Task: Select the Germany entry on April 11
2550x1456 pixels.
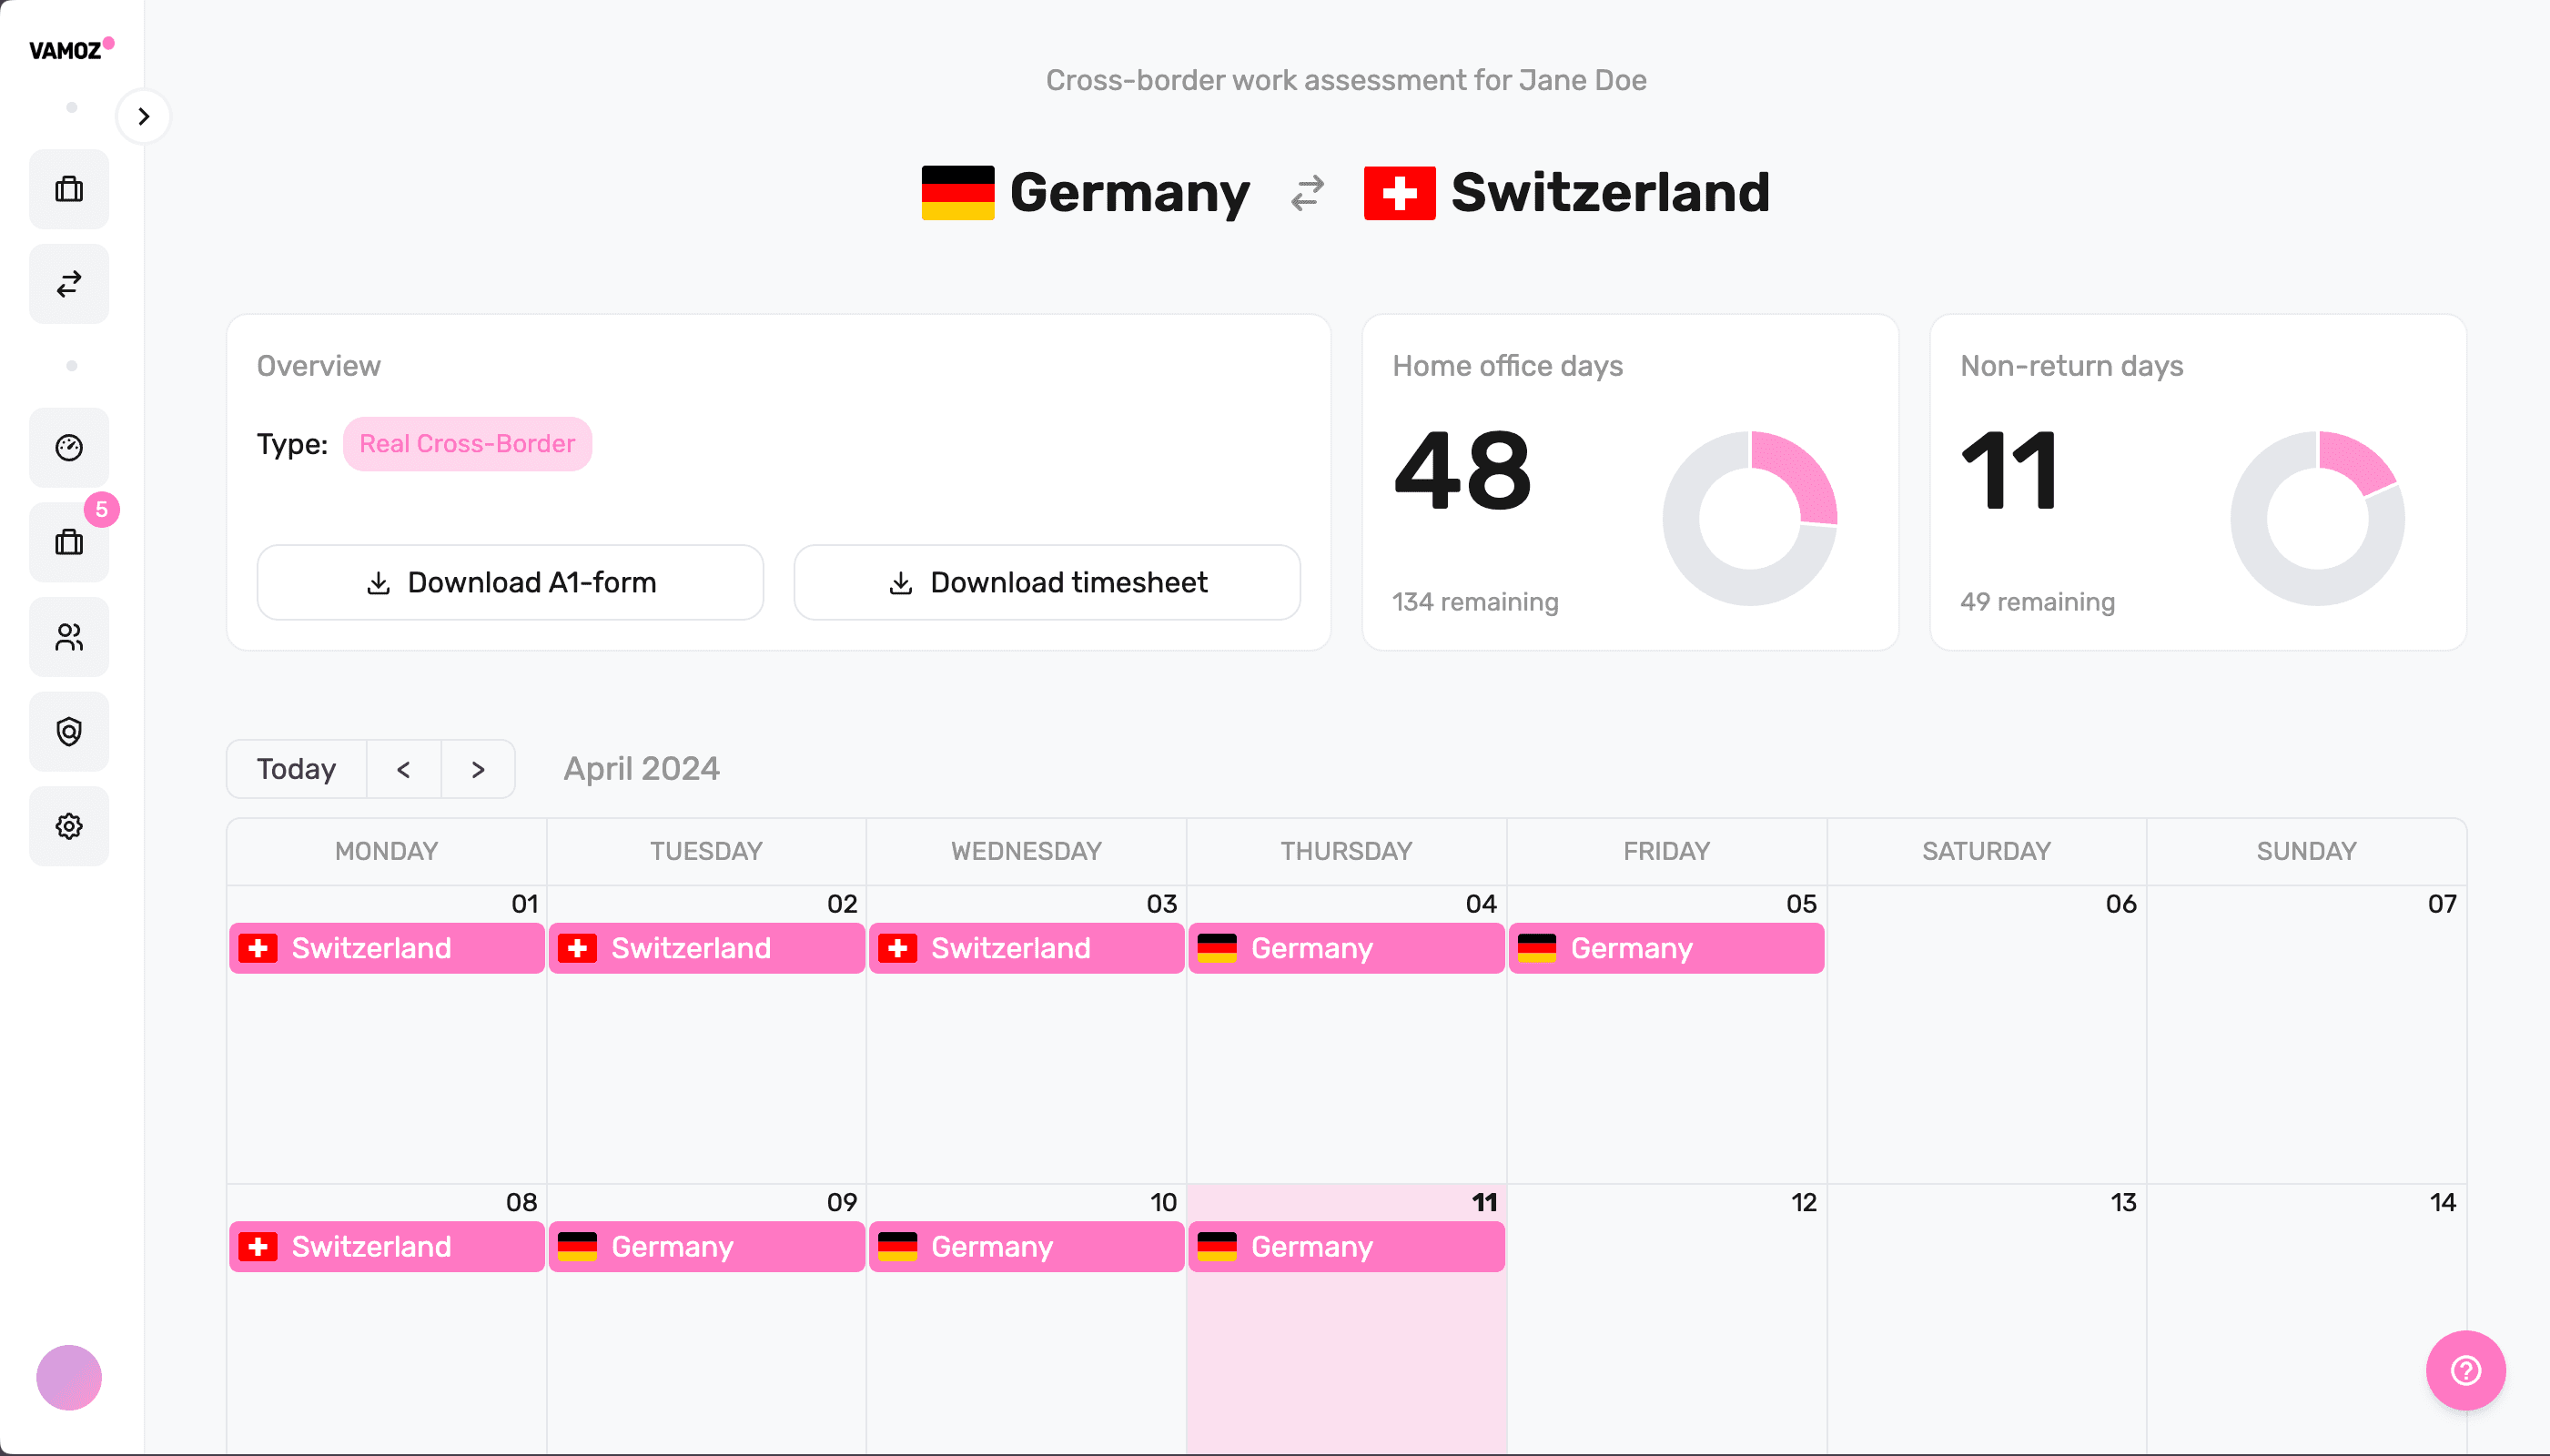Action: click(x=1346, y=1246)
